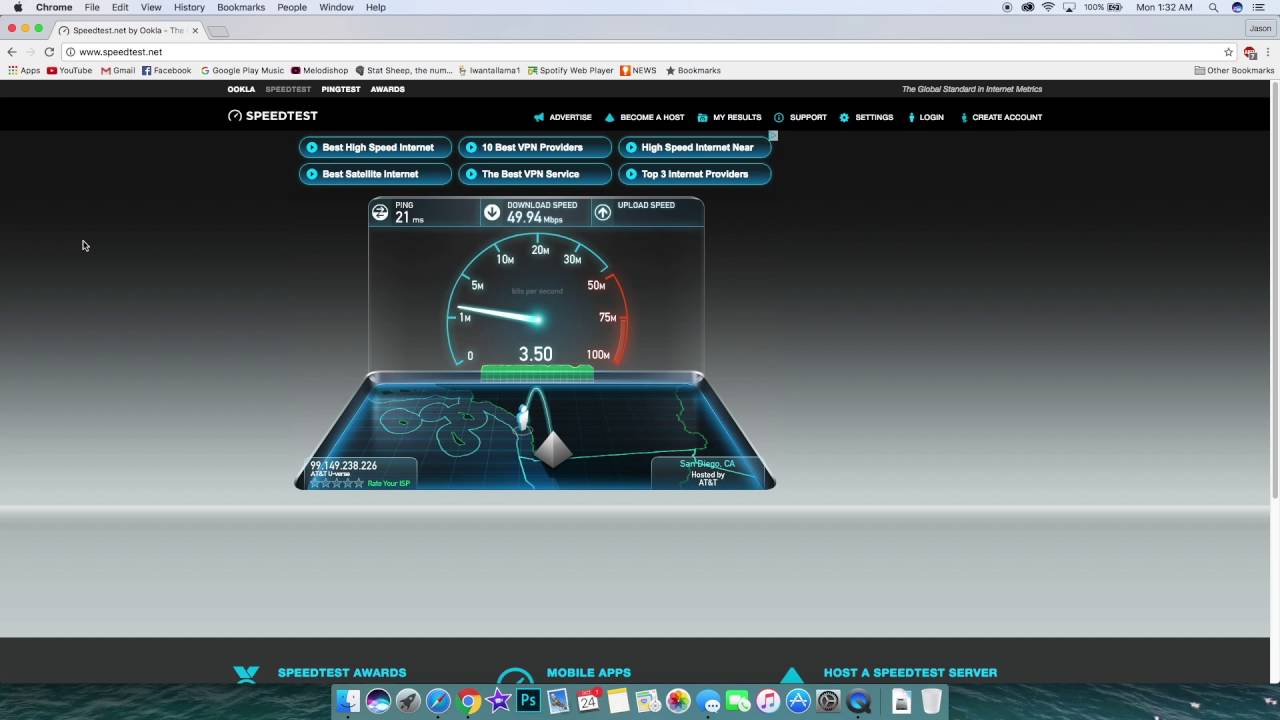Viewport: 1280px width, 720px height.
Task: Open Photos app from the Dock
Action: point(678,701)
